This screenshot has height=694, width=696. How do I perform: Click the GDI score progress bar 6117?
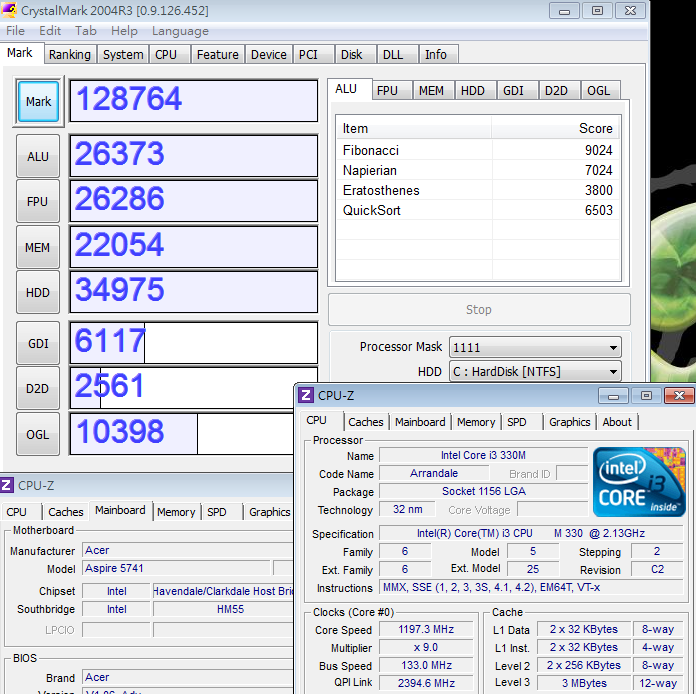[x=194, y=343]
